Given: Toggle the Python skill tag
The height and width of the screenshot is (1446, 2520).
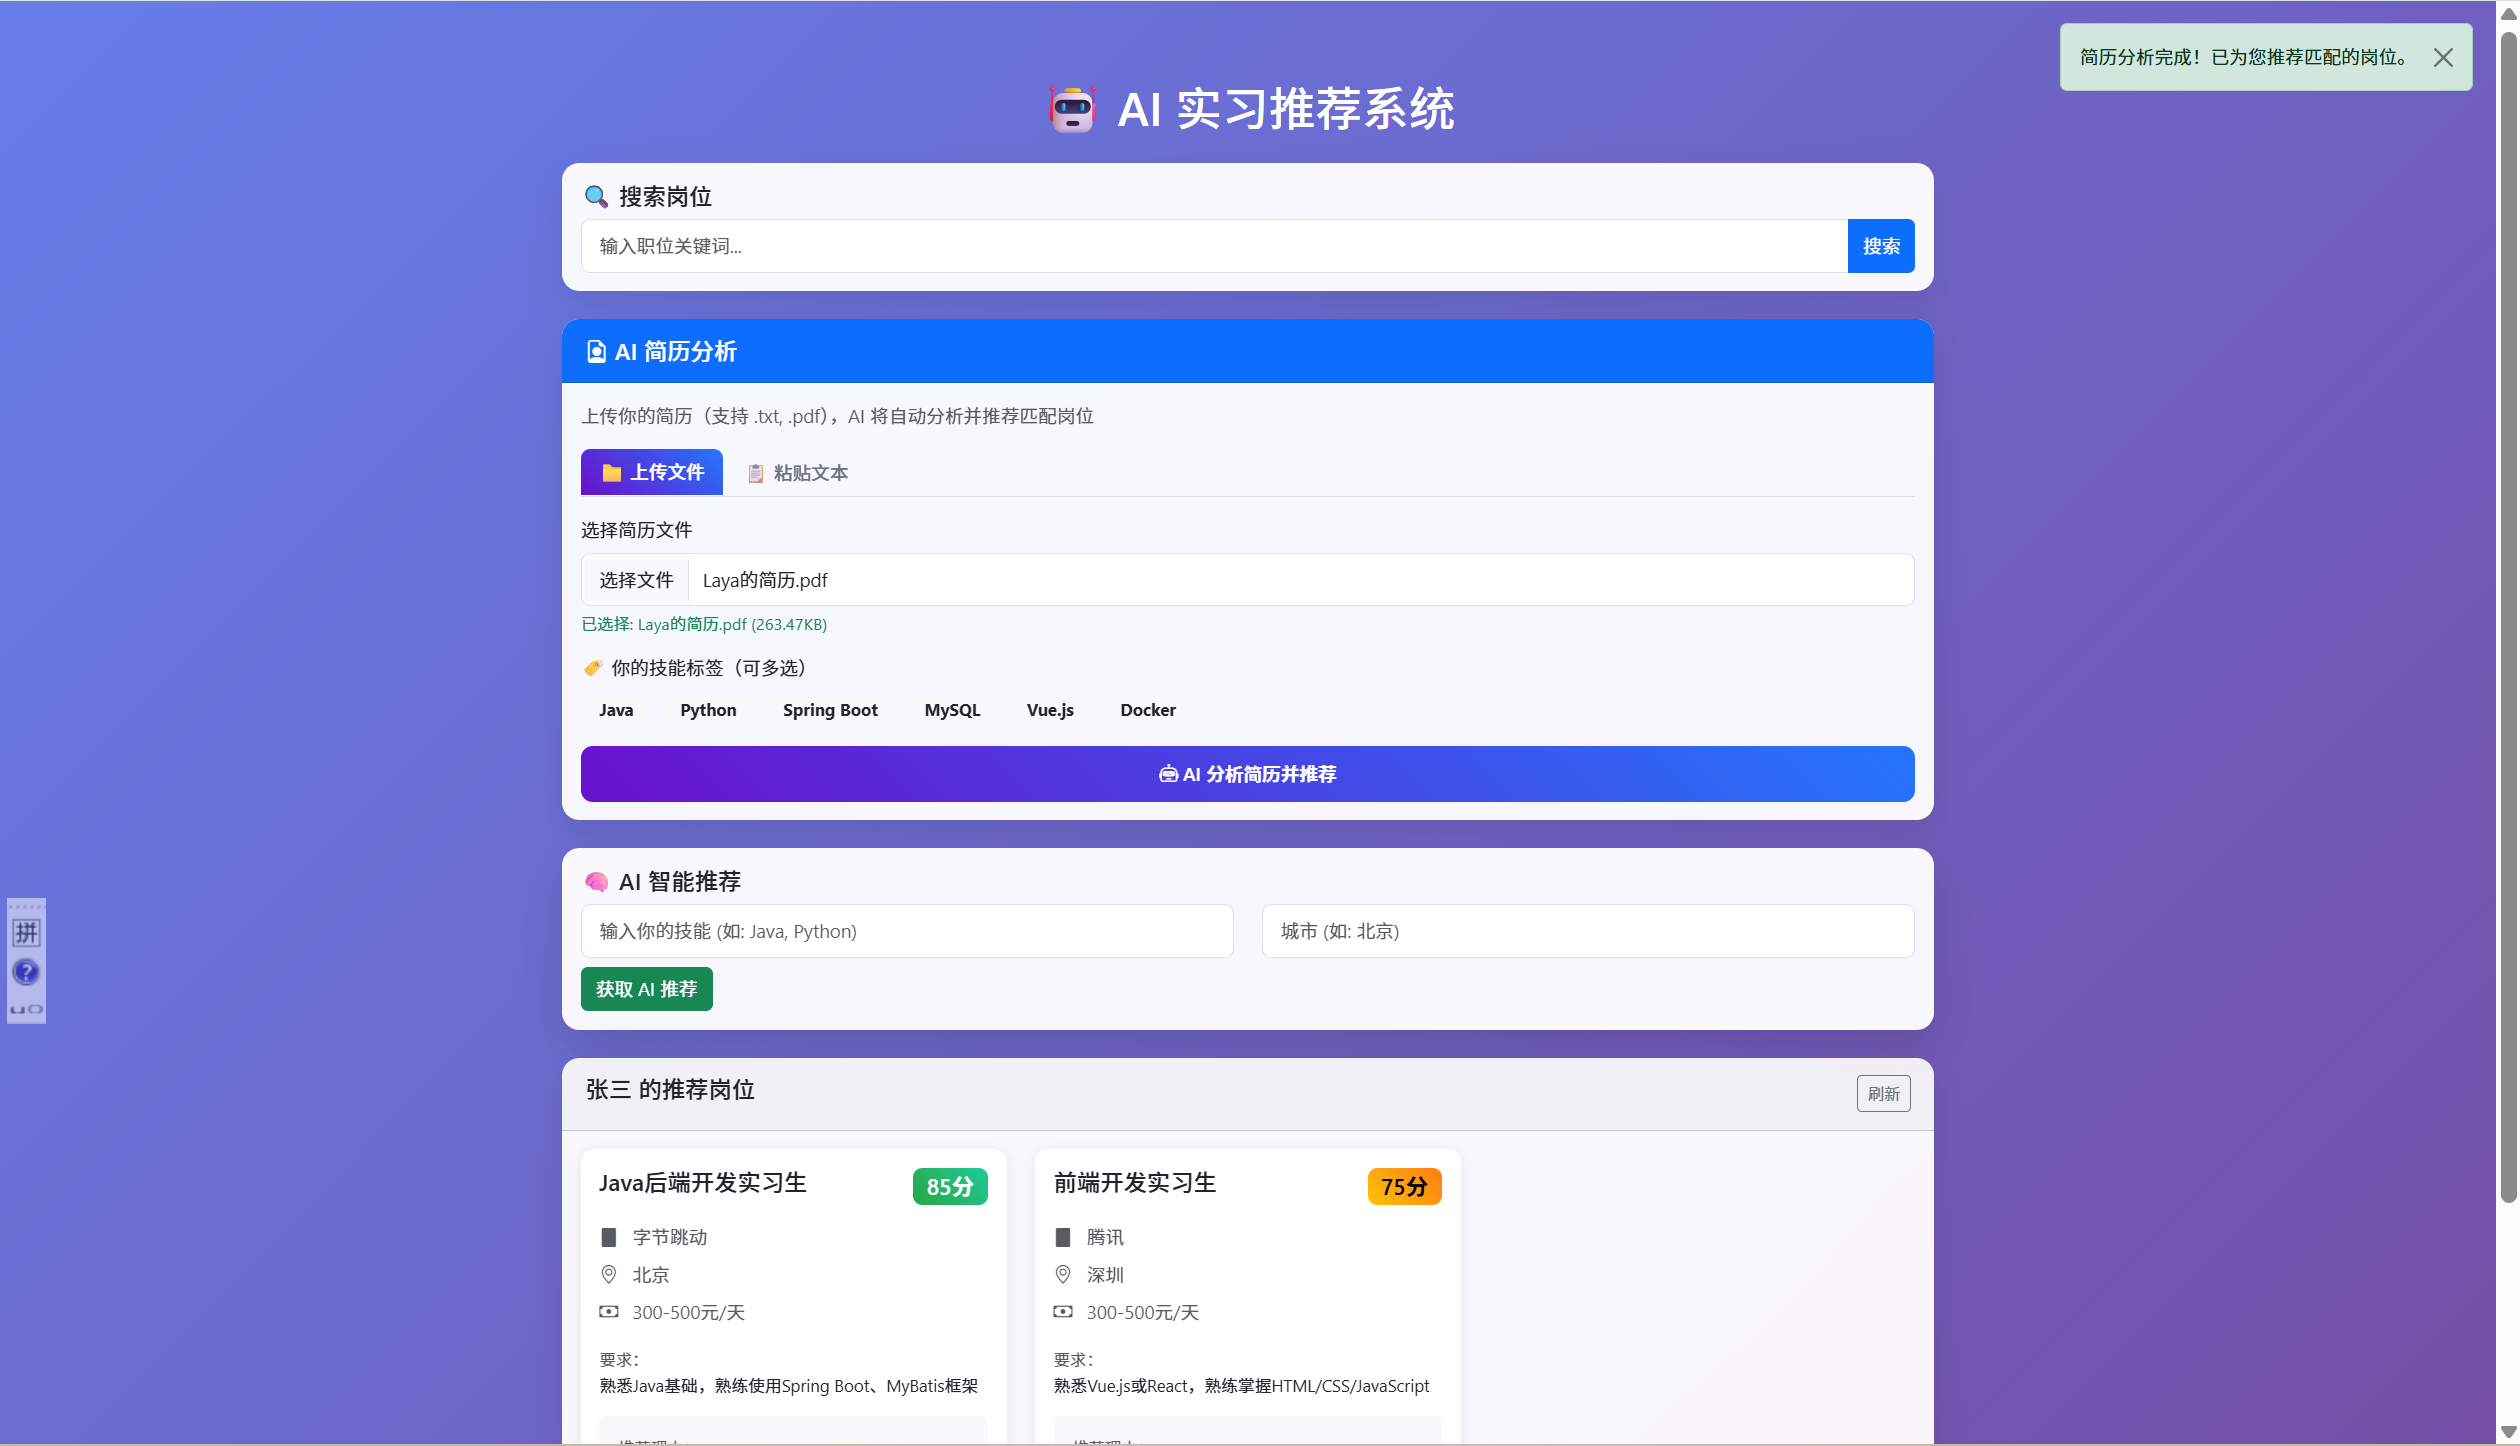Looking at the screenshot, I should (x=708, y=710).
